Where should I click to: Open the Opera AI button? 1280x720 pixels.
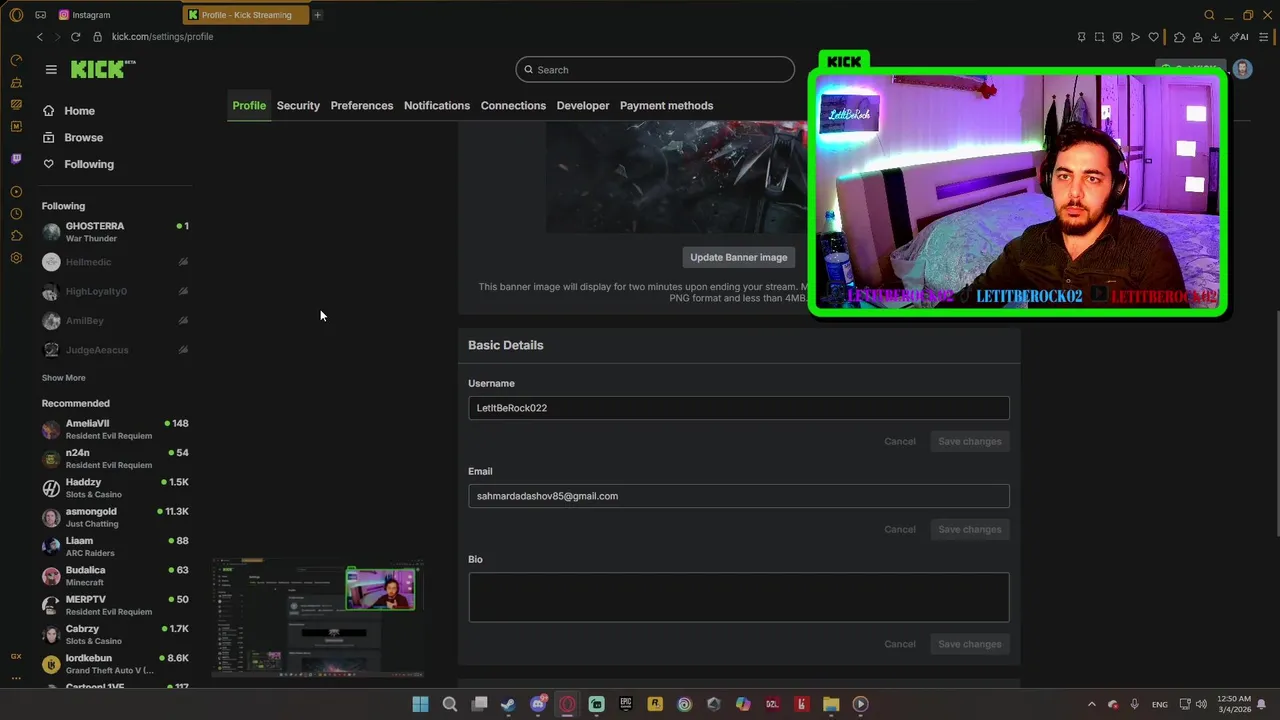click(1239, 37)
